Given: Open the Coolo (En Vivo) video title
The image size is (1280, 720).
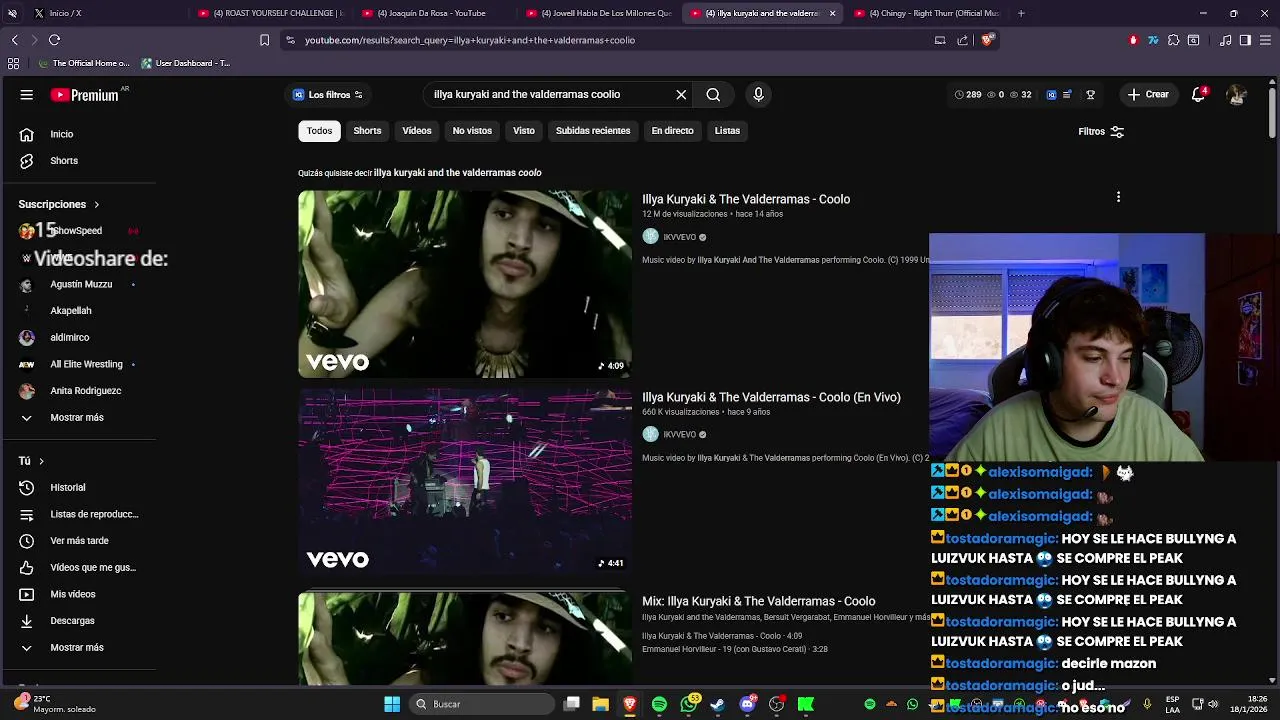Looking at the screenshot, I should click(771, 397).
